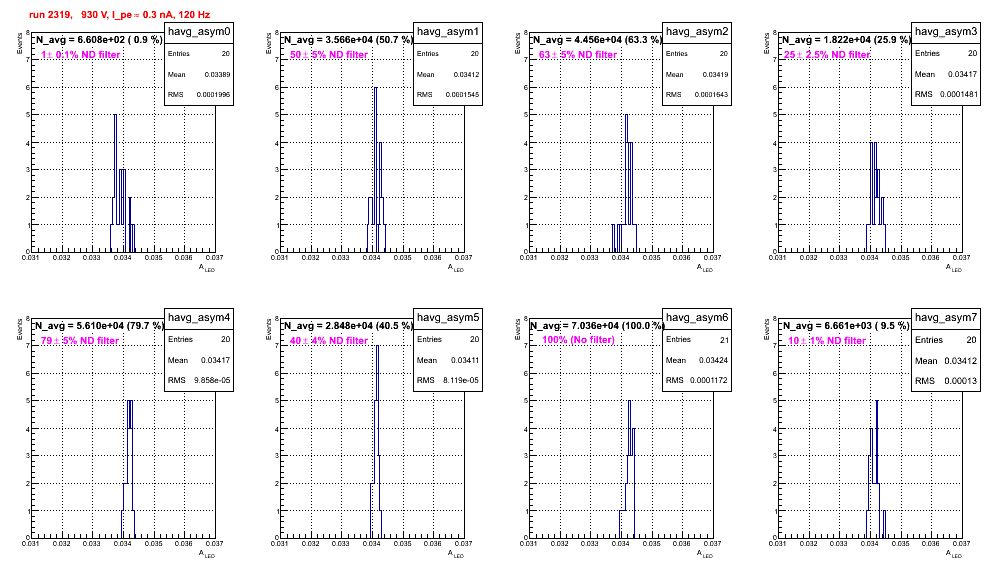The height and width of the screenshot is (572, 996).
Task: Click the N_avg = 2.848e+04 (40.5 %) label
Action: tap(347, 325)
